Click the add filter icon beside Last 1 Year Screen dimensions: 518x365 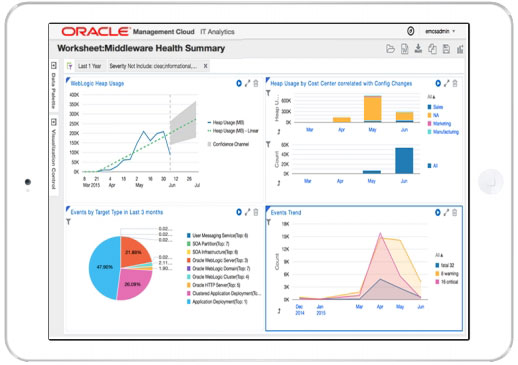click(69, 66)
